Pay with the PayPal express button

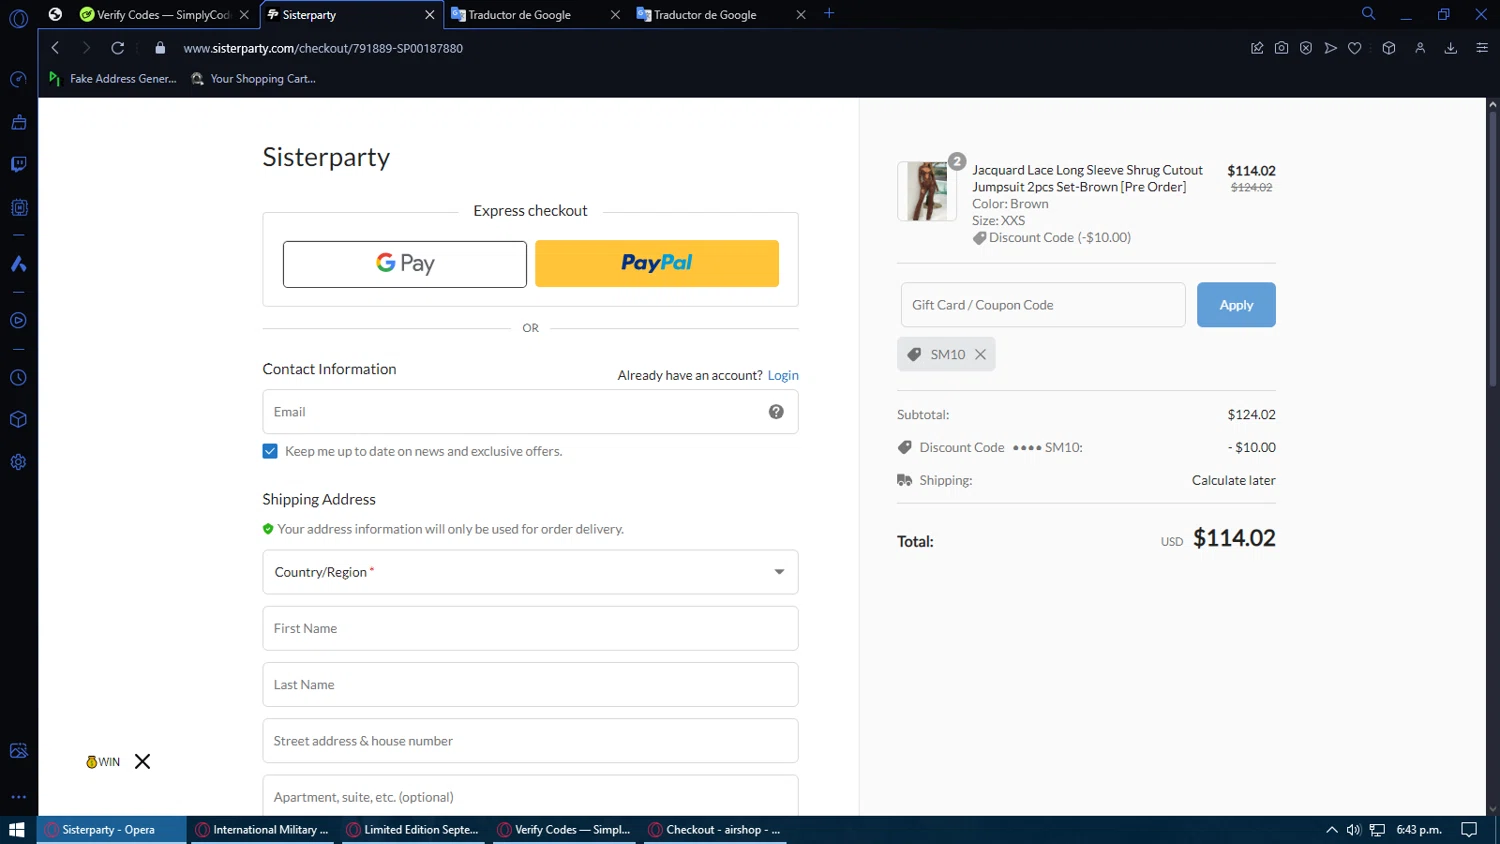pyautogui.click(x=656, y=263)
